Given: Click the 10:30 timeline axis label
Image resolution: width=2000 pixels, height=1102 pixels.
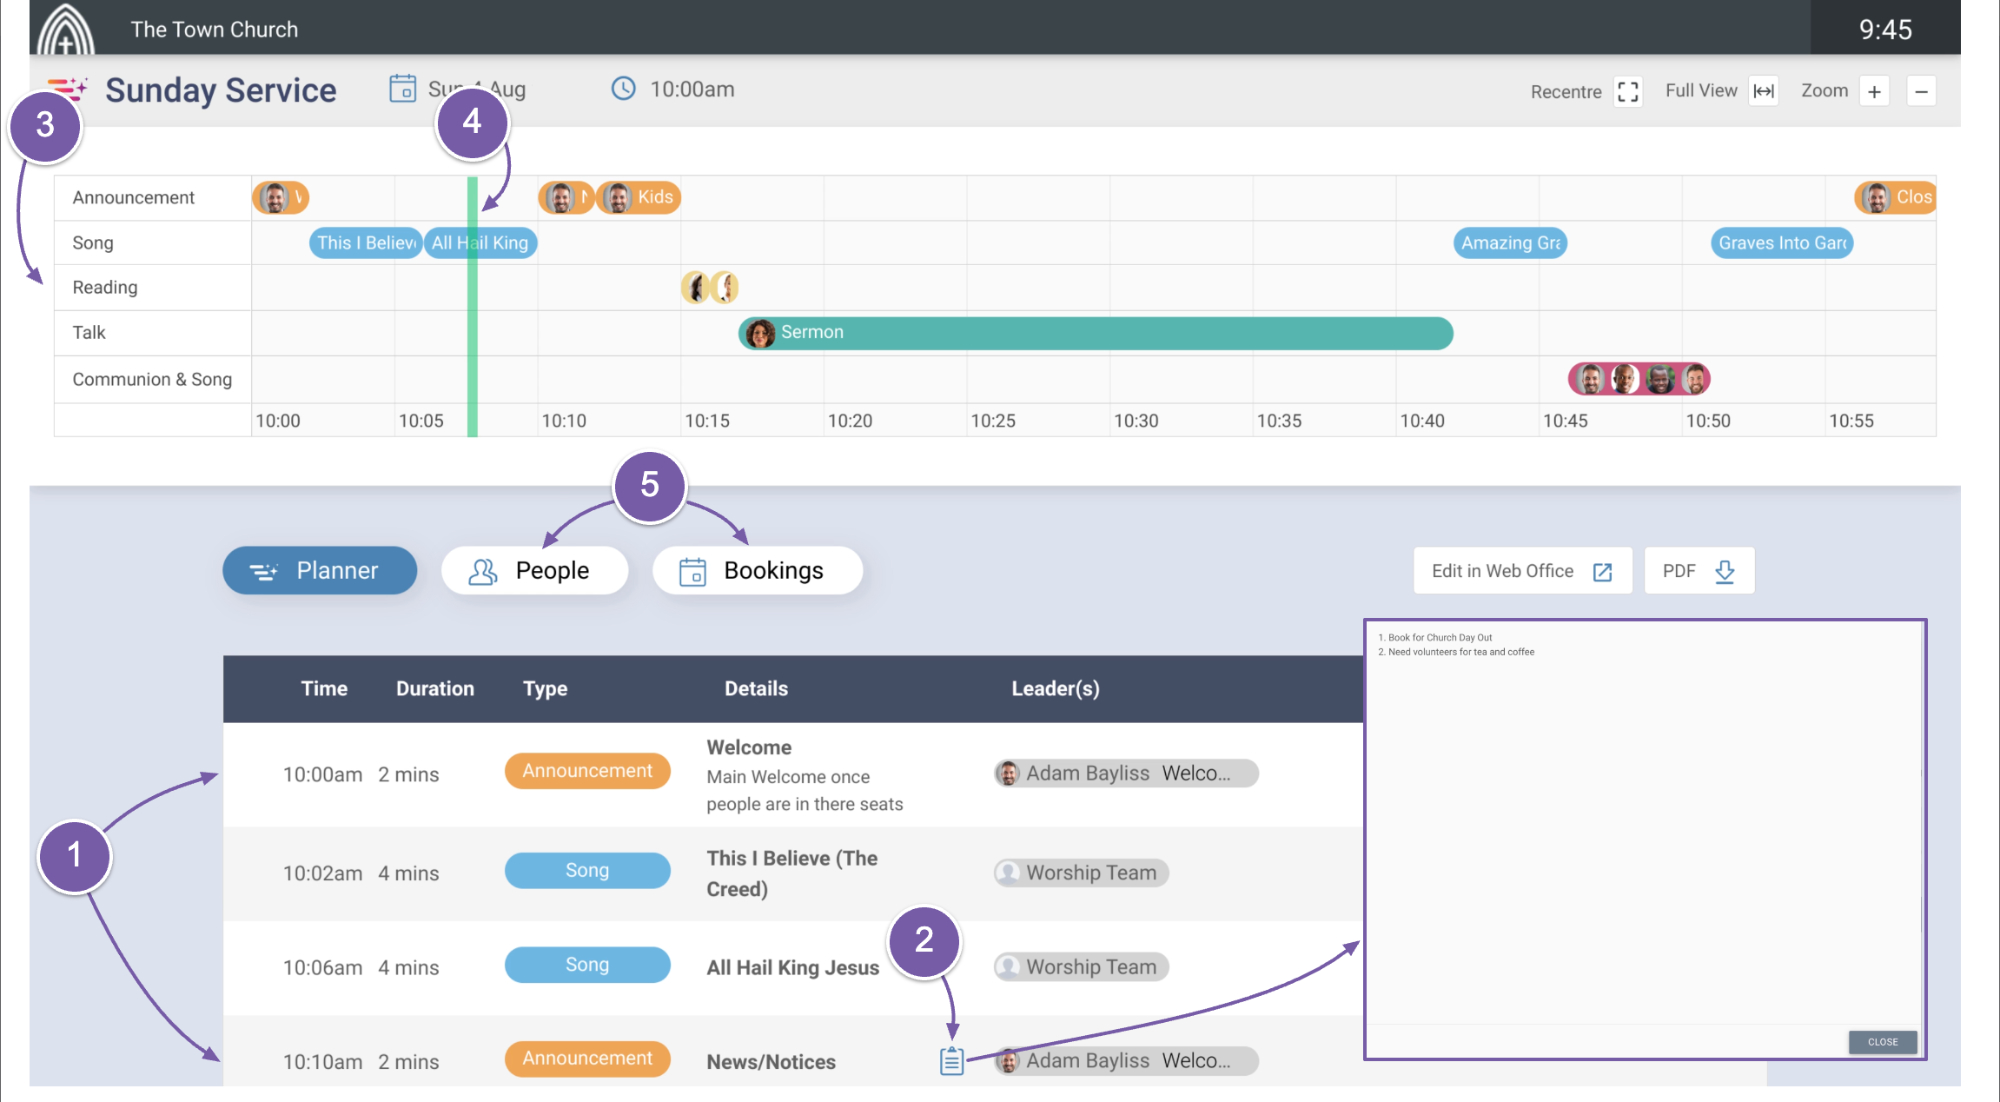Looking at the screenshot, I should [x=1136, y=421].
